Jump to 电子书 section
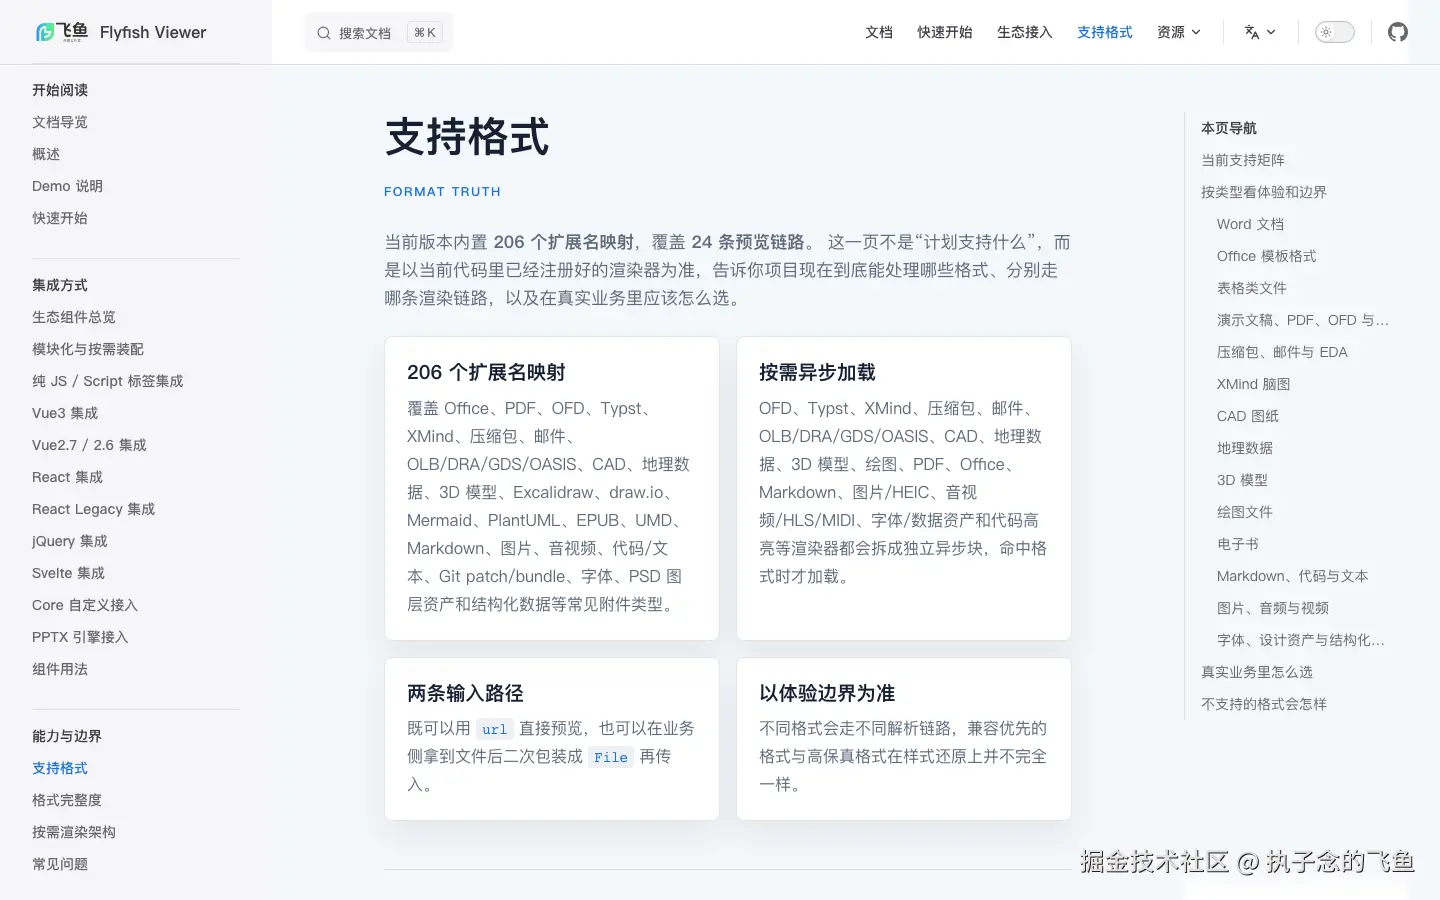The width and height of the screenshot is (1440, 900). 1238,544
